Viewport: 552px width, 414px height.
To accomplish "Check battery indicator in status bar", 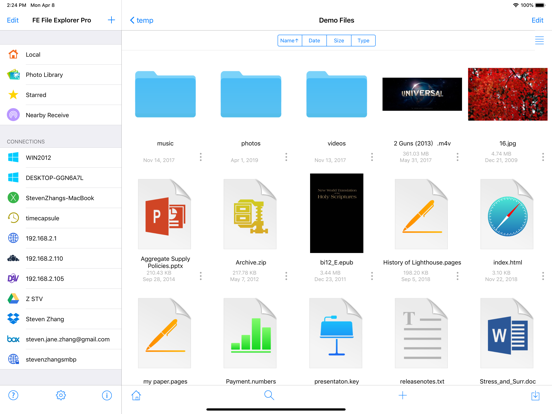I will click(540, 5).
